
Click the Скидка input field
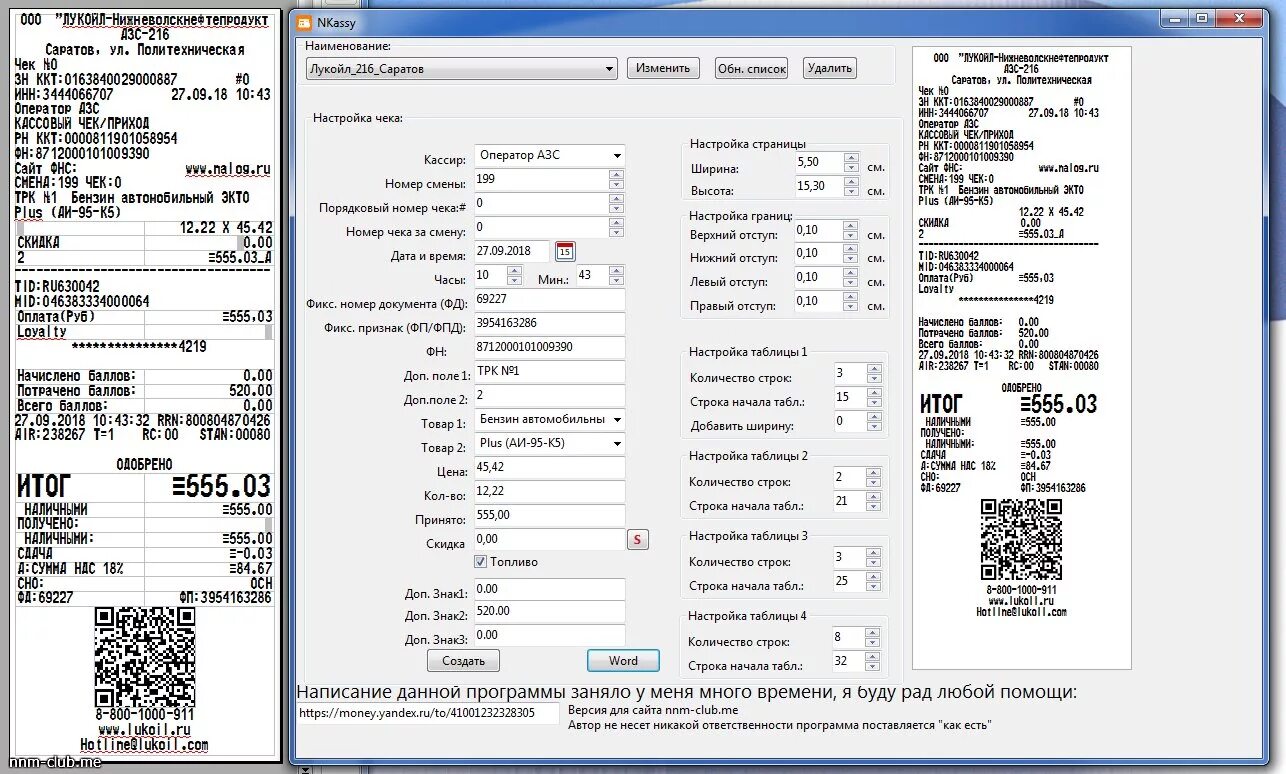(549, 540)
